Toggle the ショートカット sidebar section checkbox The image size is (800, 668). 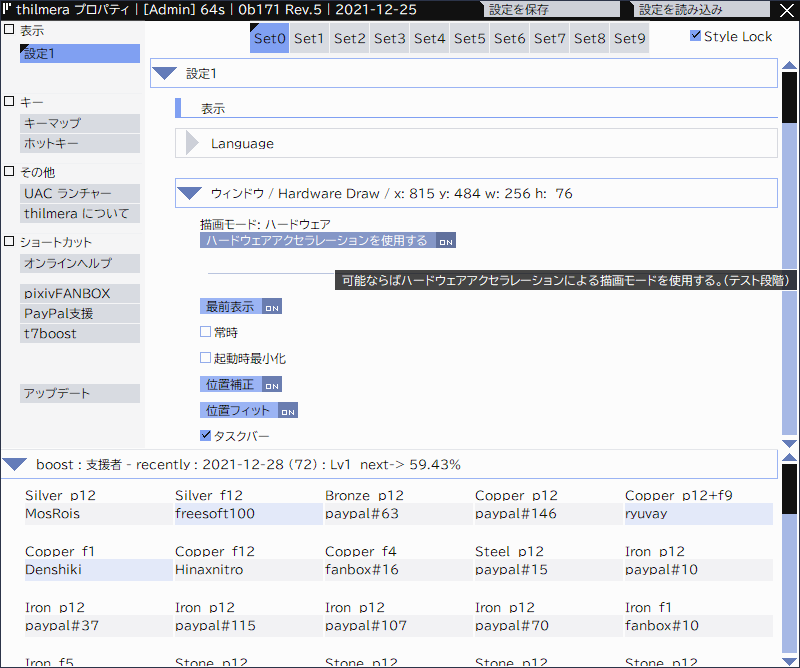[x=9, y=241]
